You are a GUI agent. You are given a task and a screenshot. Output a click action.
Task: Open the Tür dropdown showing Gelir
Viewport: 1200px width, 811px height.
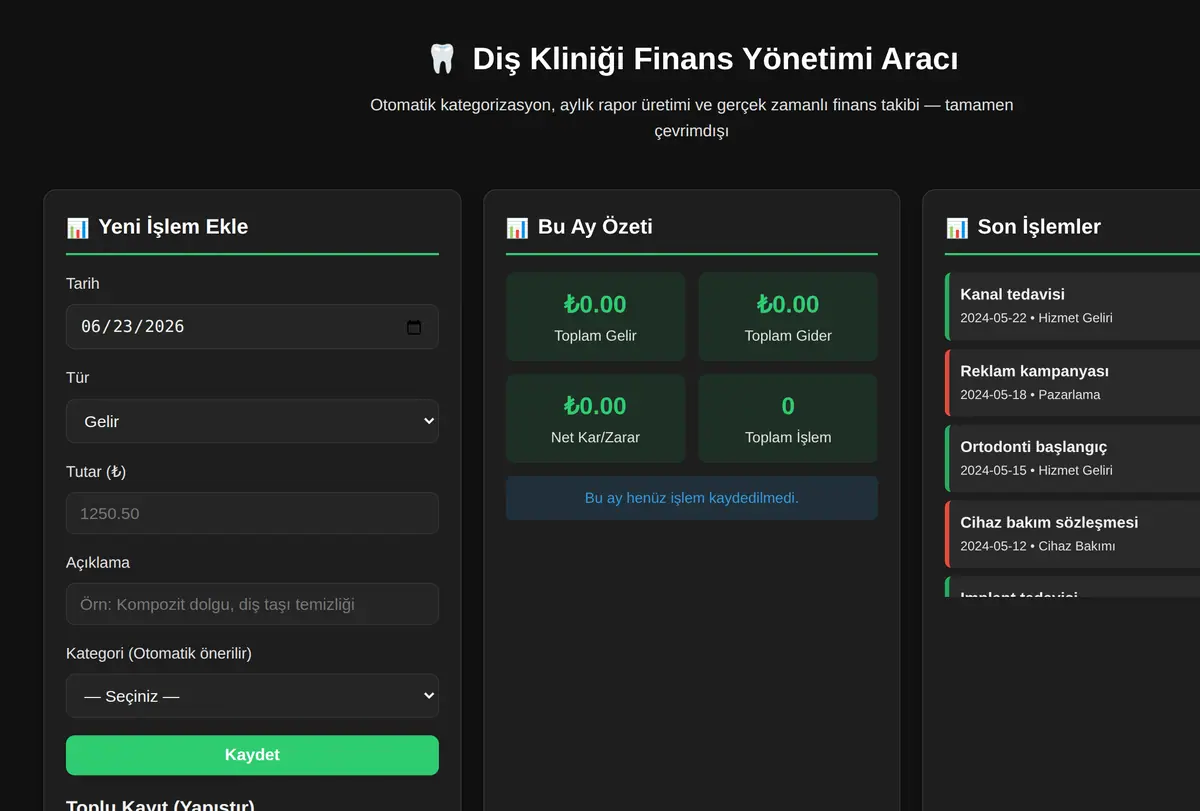coord(252,421)
